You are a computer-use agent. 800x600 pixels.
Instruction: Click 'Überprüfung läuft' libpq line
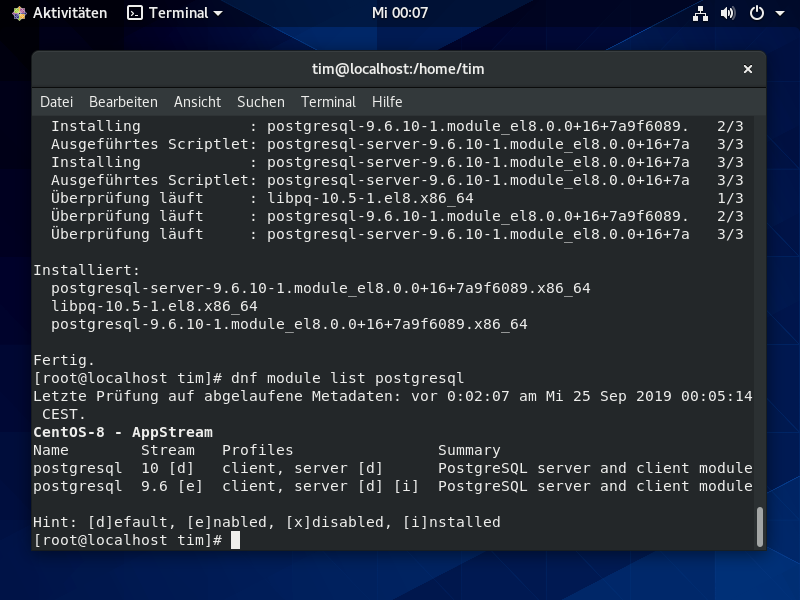click(397, 198)
